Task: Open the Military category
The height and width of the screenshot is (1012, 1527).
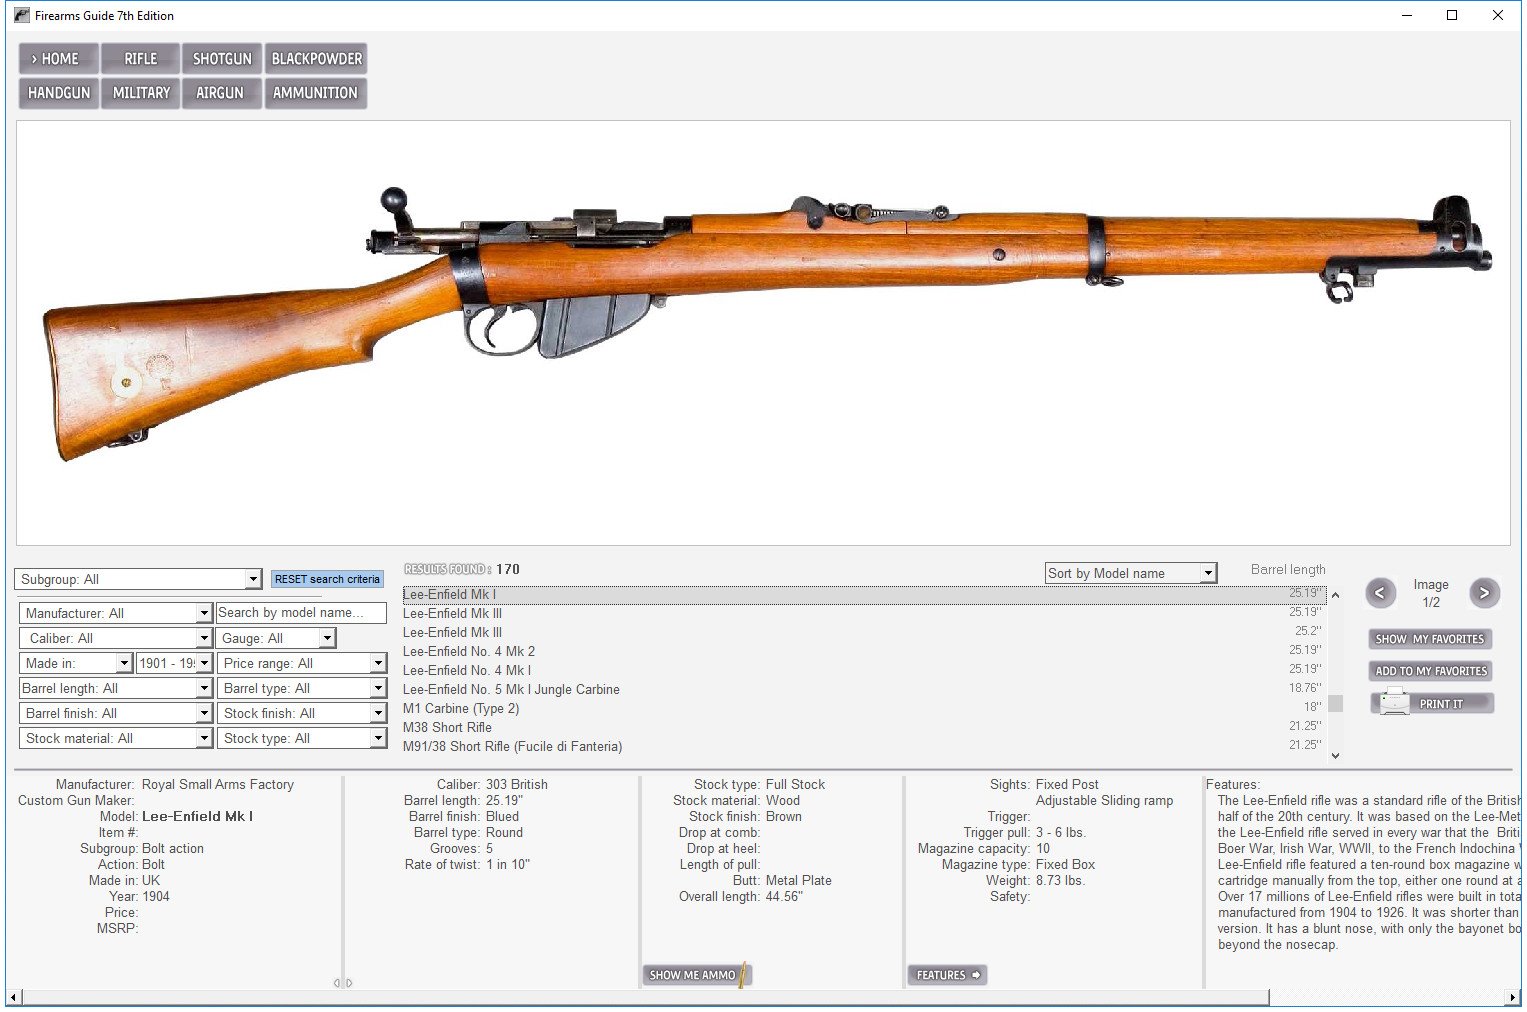Action: (141, 93)
